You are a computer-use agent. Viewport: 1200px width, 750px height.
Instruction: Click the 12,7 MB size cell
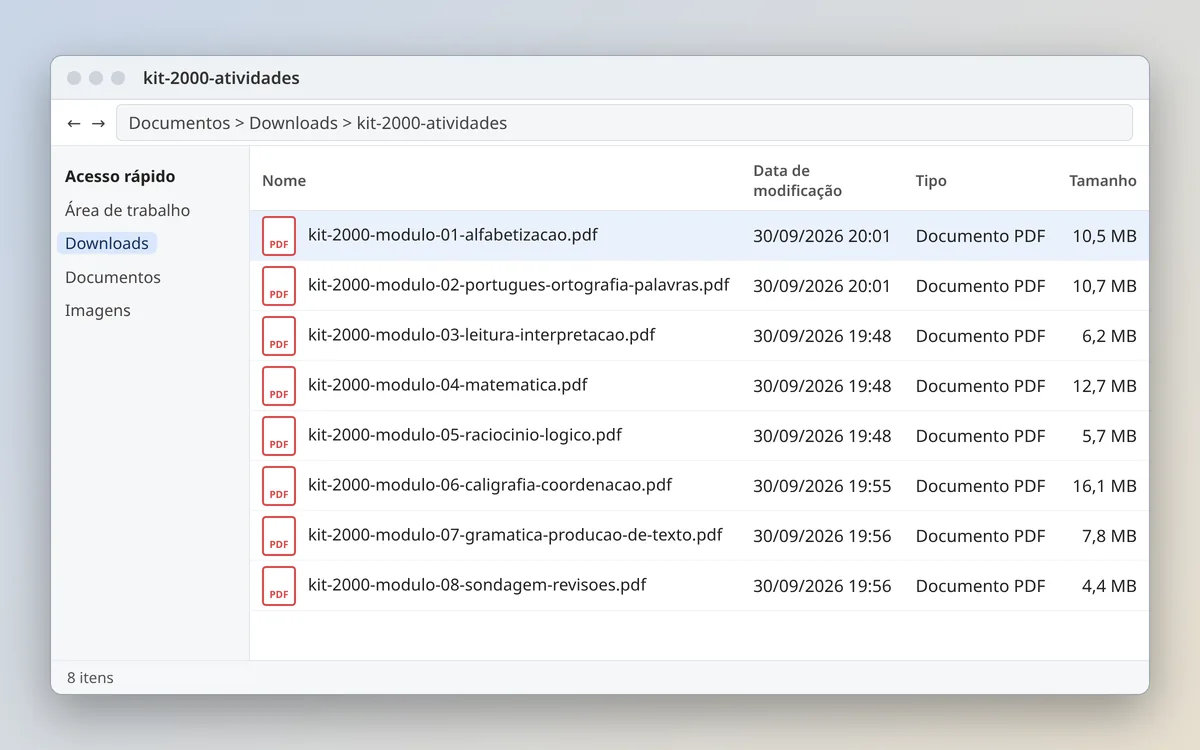(1105, 386)
